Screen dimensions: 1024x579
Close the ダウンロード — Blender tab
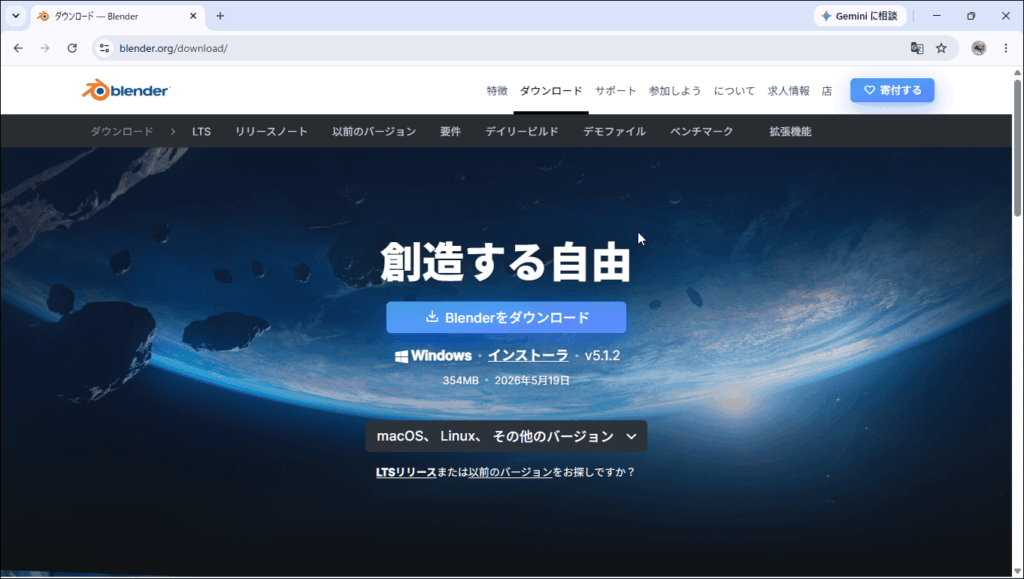click(193, 16)
